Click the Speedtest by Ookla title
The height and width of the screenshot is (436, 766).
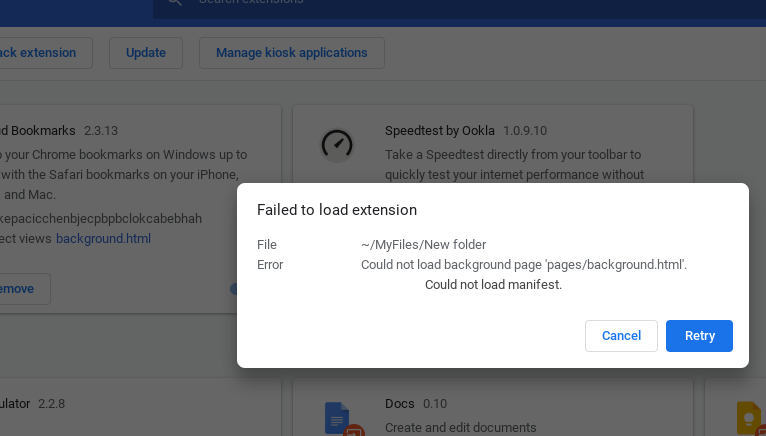point(439,131)
